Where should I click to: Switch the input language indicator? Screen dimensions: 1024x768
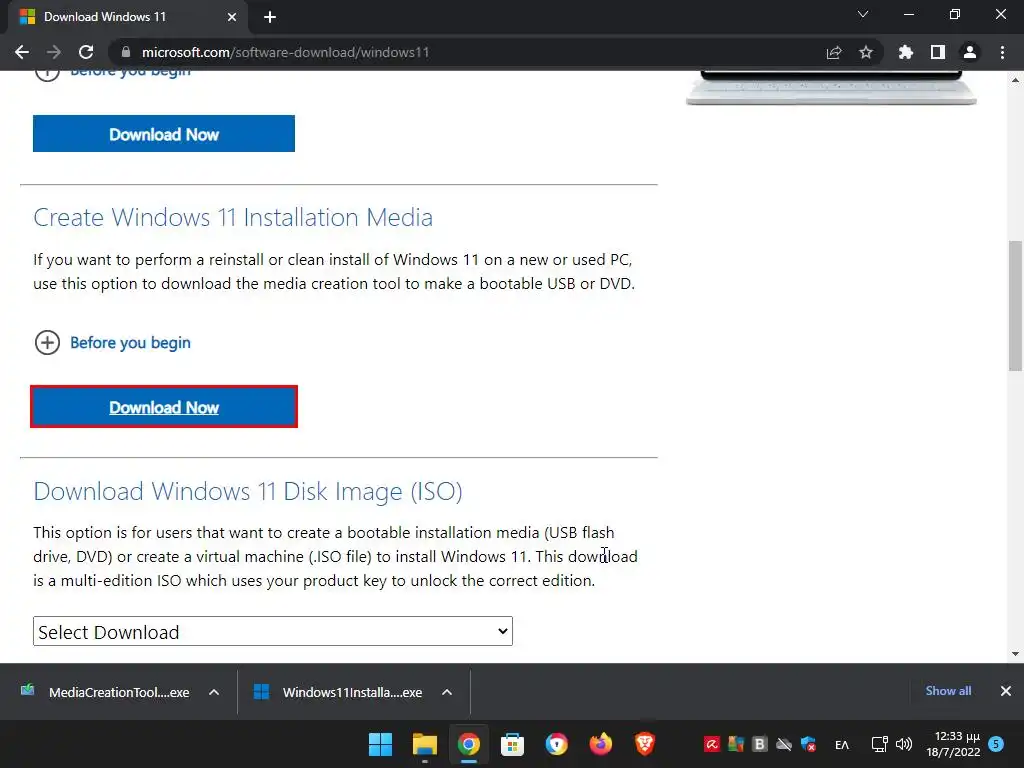pyautogui.click(x=842, y=744)
